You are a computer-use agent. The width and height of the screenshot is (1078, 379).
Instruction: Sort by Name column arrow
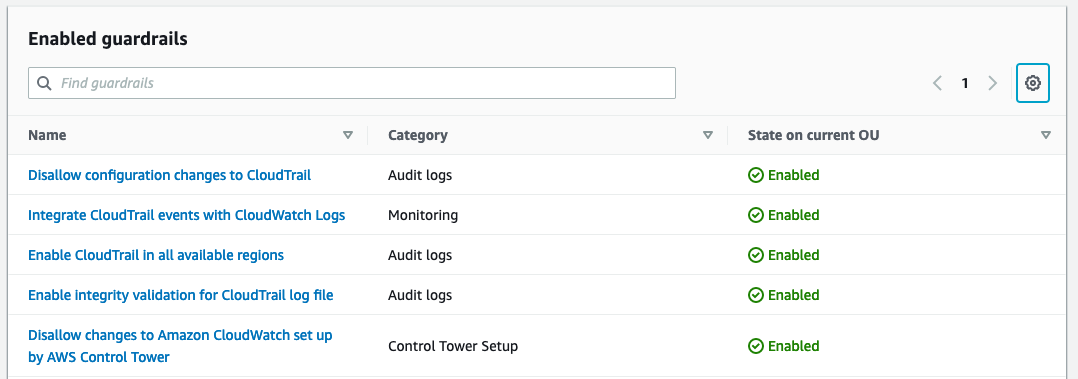tap(348, 136)
